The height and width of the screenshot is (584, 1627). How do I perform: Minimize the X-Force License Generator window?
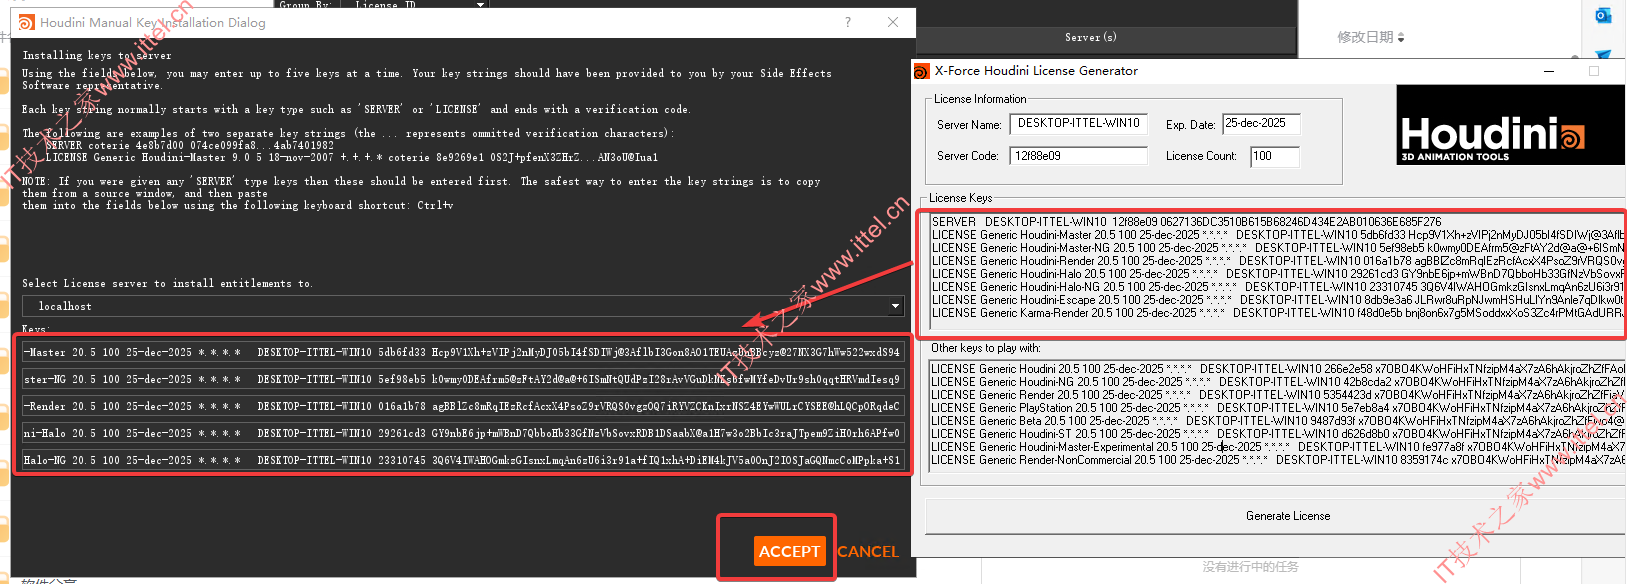tap(1549, 71)
